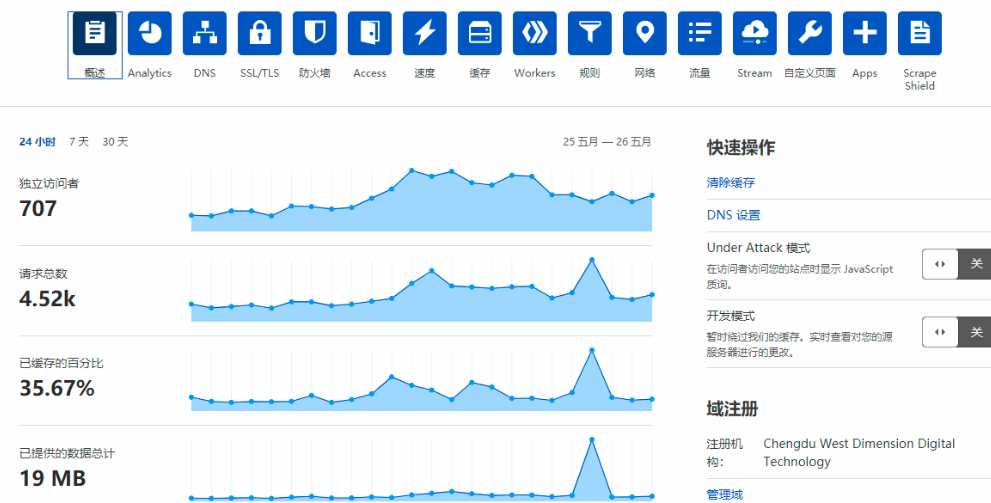Select the 速度 lightning bolt icon
991x503 pixels.
tap(425, 34)
